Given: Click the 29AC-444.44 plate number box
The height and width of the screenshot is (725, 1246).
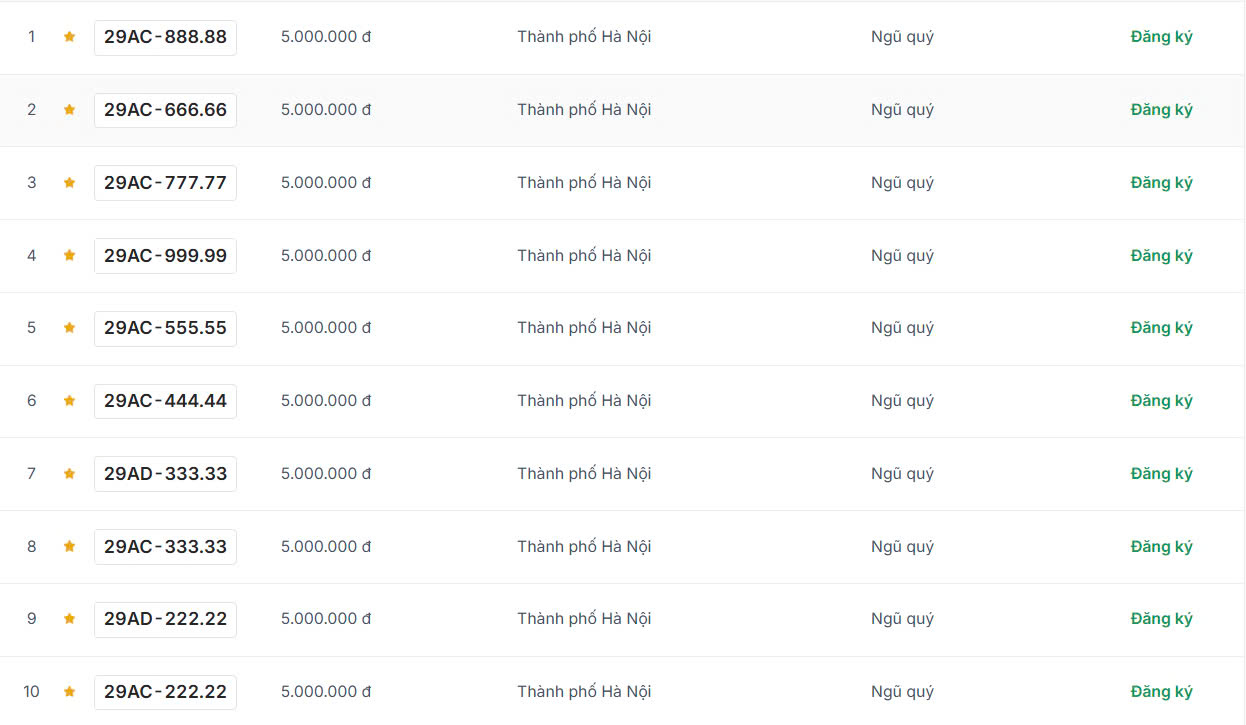Looking at the screenshot, I should click(165, 401).
